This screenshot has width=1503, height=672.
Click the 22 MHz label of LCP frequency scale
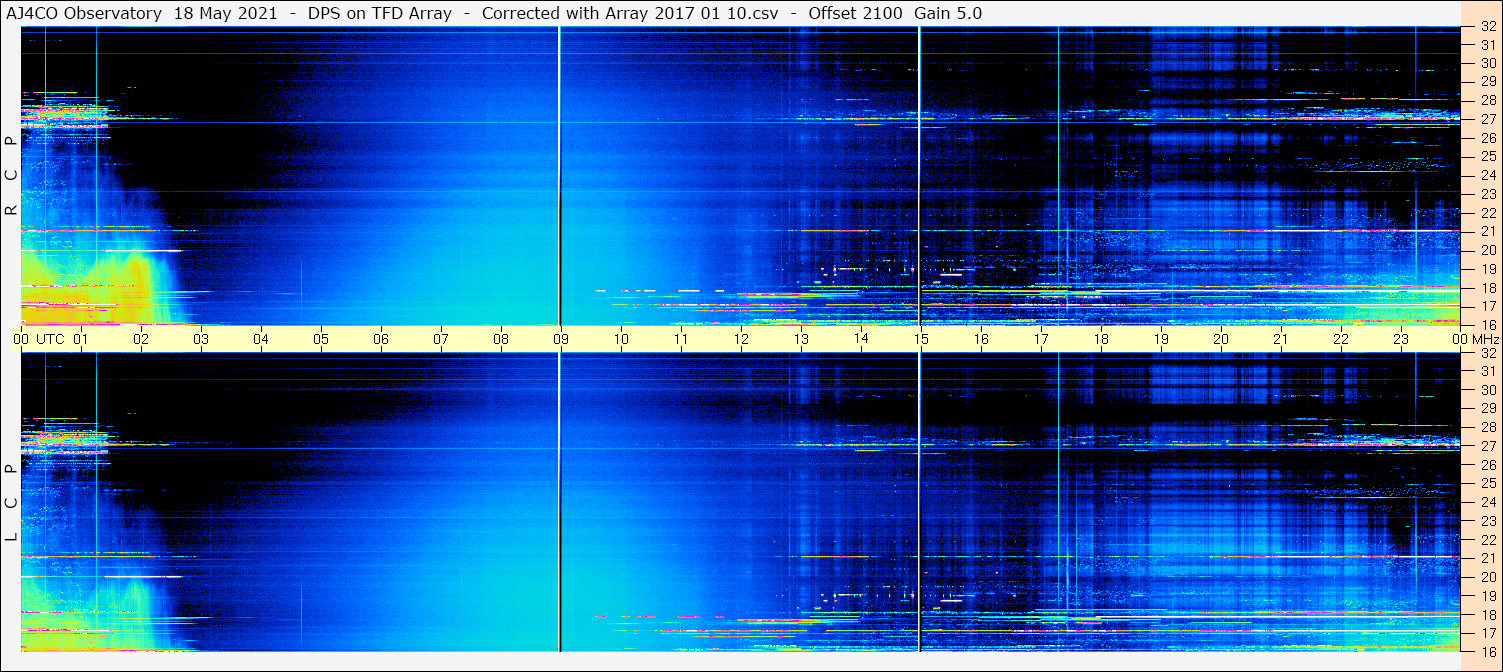(1487, 539)
